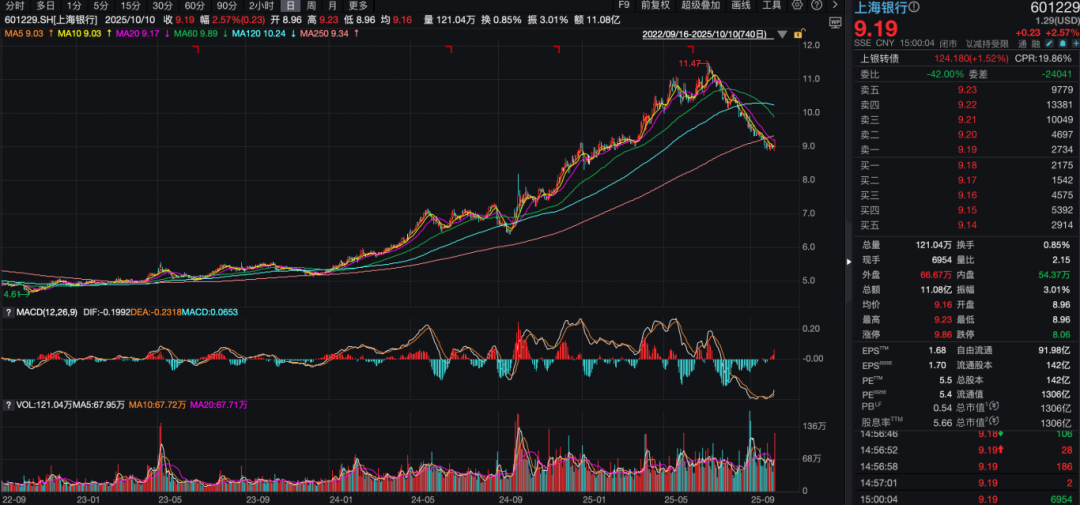
Task: Open the 前复权 adjustment dropdown
Action: (654, 6)
